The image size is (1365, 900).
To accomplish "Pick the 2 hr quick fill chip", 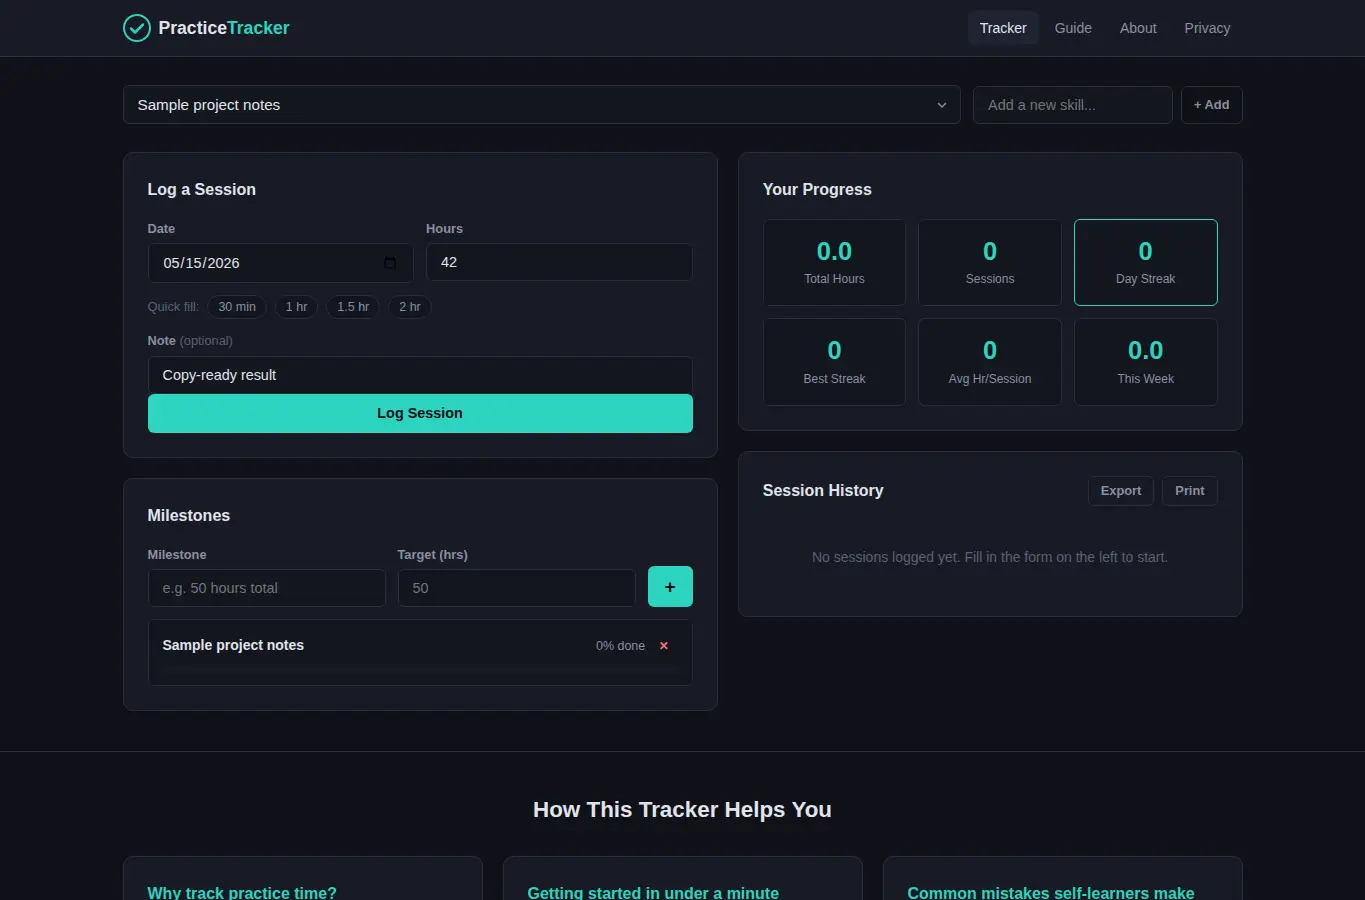I will pos(410,307).
